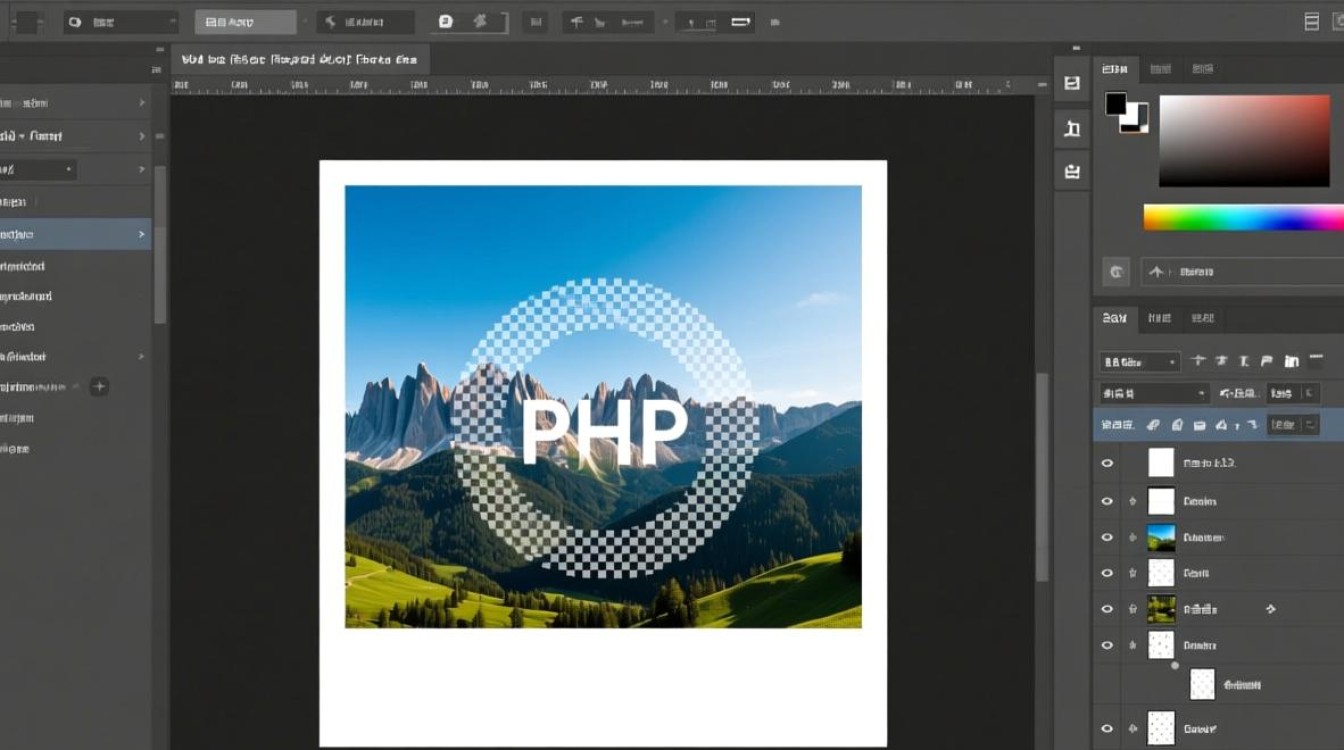The height and width of the screenshot is (750, 1344).
Task: Hide the dark forest layer using its eye icon
Action: (1107, 609)
